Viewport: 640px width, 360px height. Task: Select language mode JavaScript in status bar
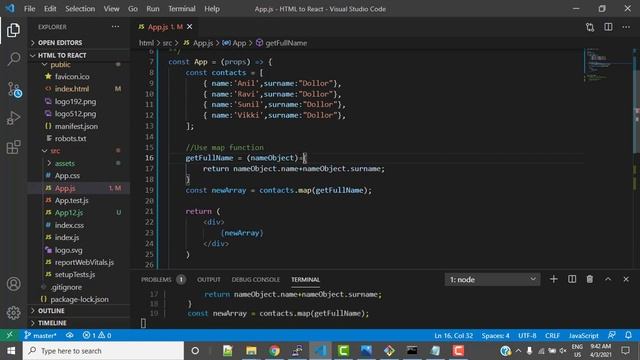(584, 336)
